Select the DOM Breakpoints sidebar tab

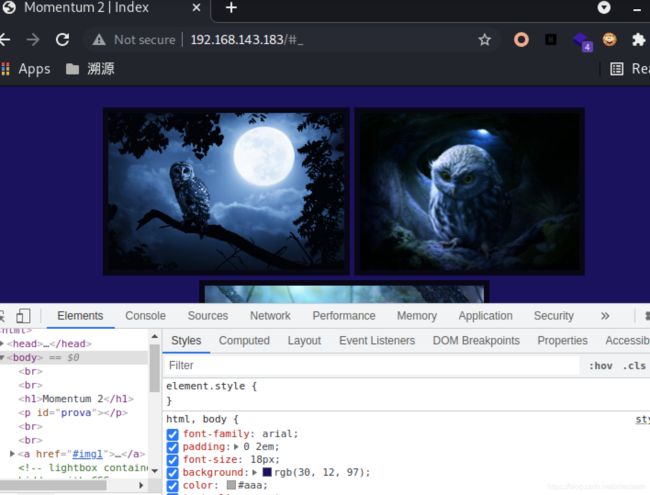(x=476, y=341)
